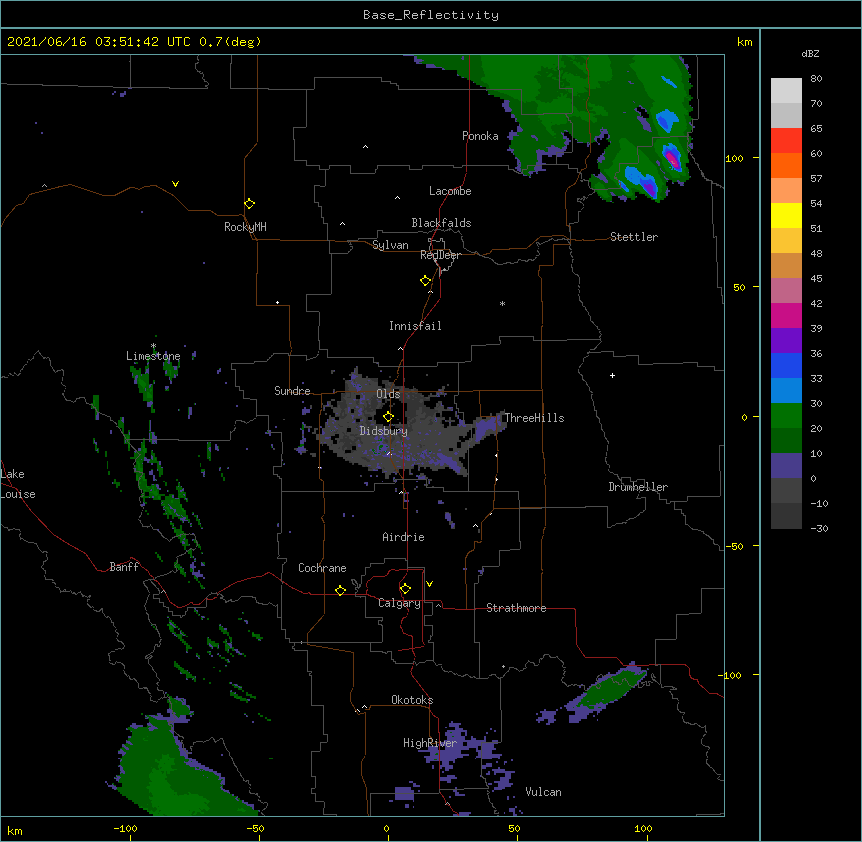Click the Didsbury town label
The image size is (862, 842).
[384, 431]
